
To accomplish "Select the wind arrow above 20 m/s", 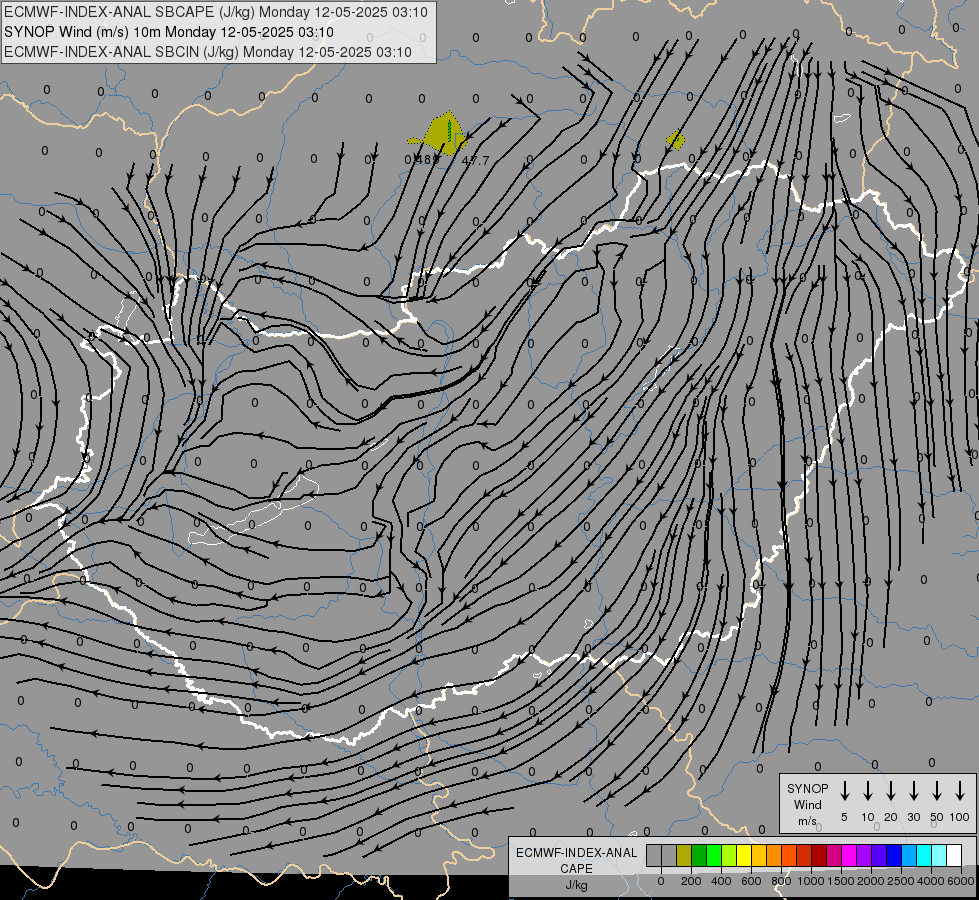I will (x=891, y=791).
